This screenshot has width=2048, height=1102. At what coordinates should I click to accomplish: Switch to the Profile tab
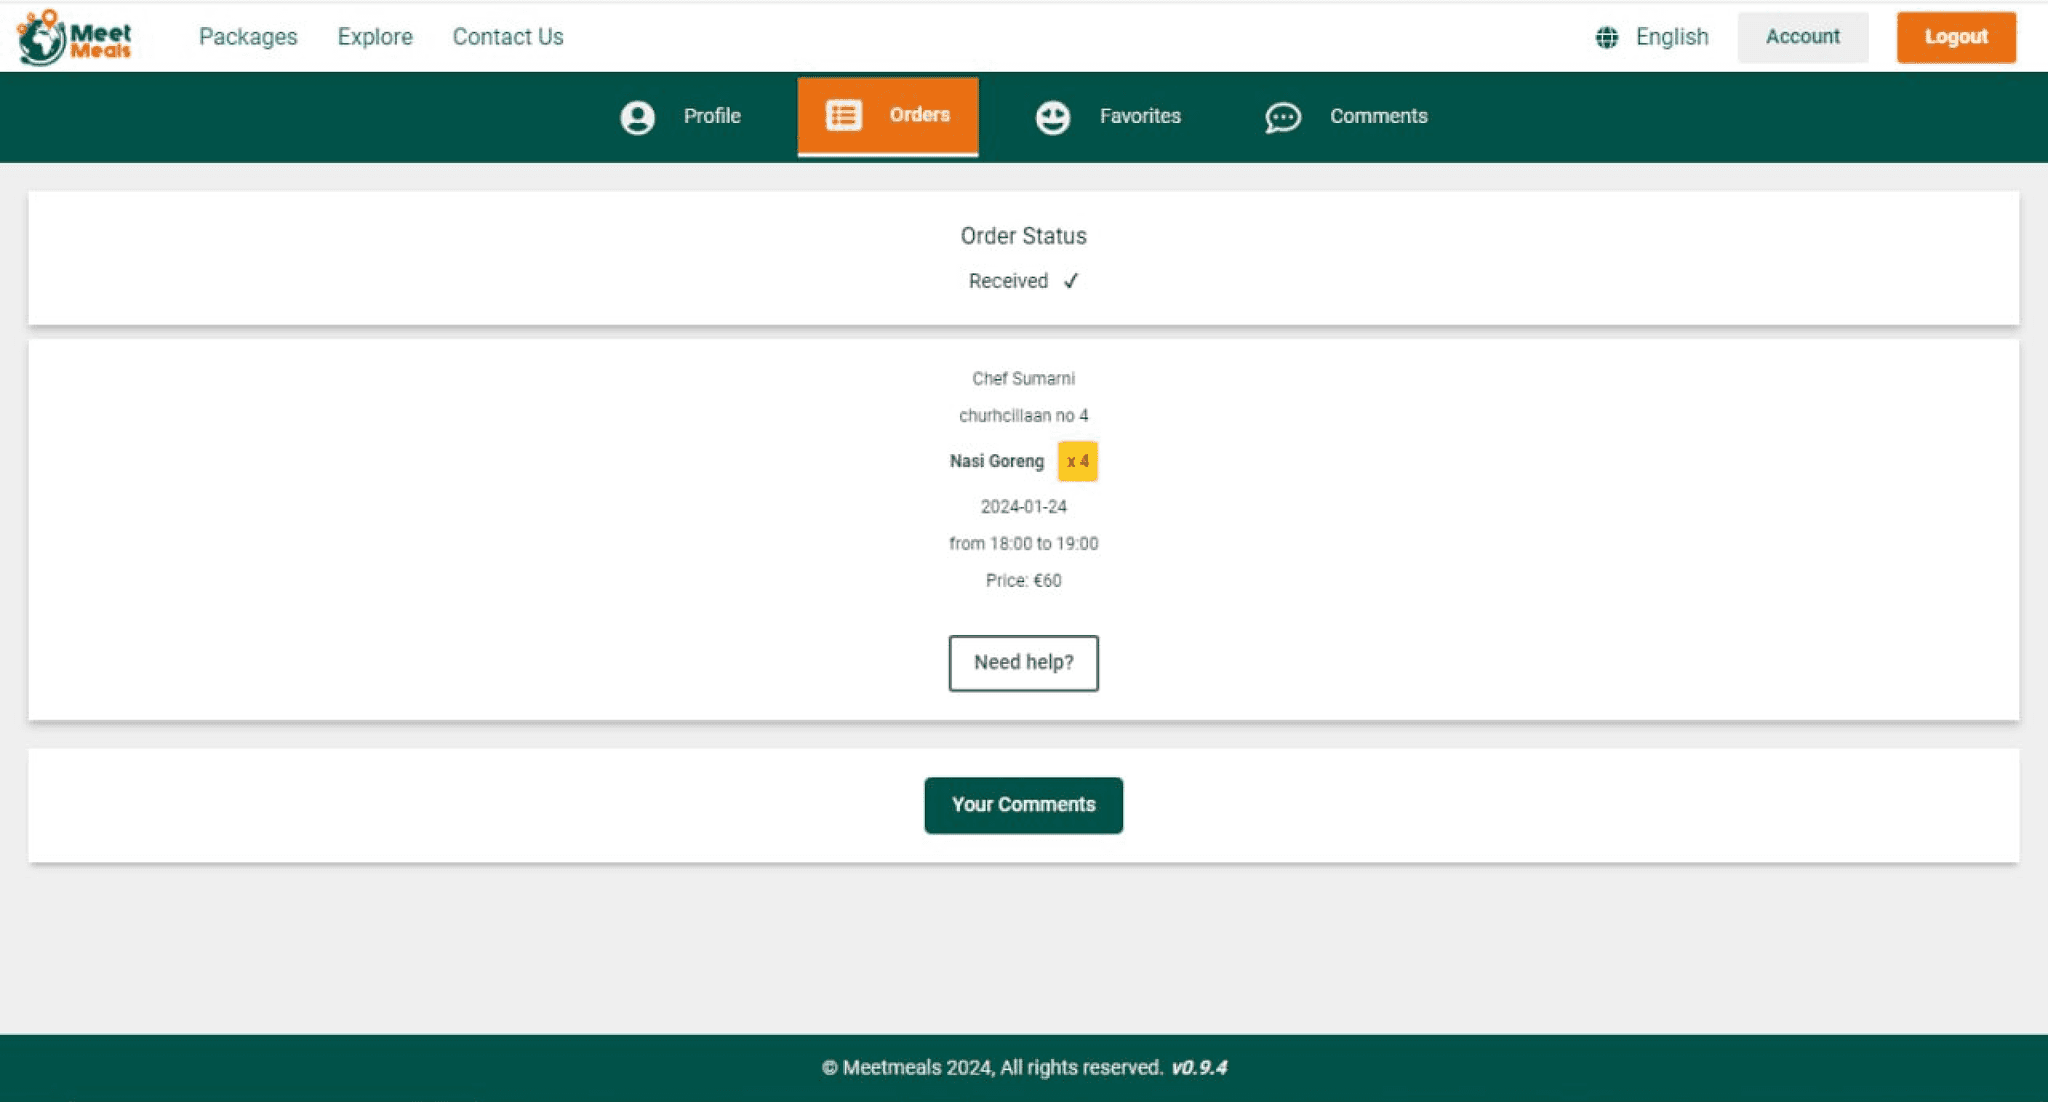click(x=711, y=116)
